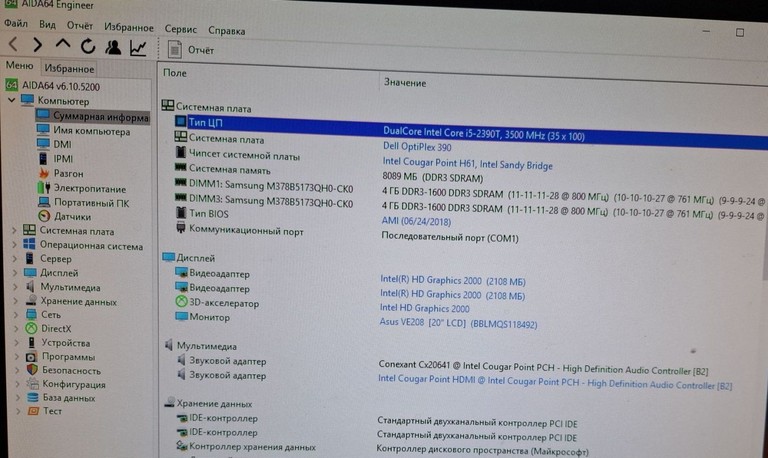768x458 pixels.
Task: Select the 3D-акселератор row icon
Action: [181, 302]
